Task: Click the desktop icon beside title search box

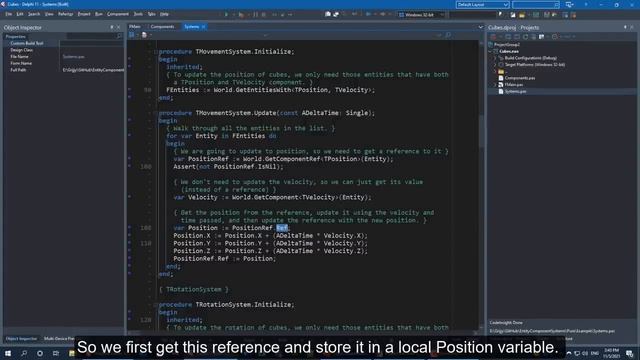Action: point(569,4)
